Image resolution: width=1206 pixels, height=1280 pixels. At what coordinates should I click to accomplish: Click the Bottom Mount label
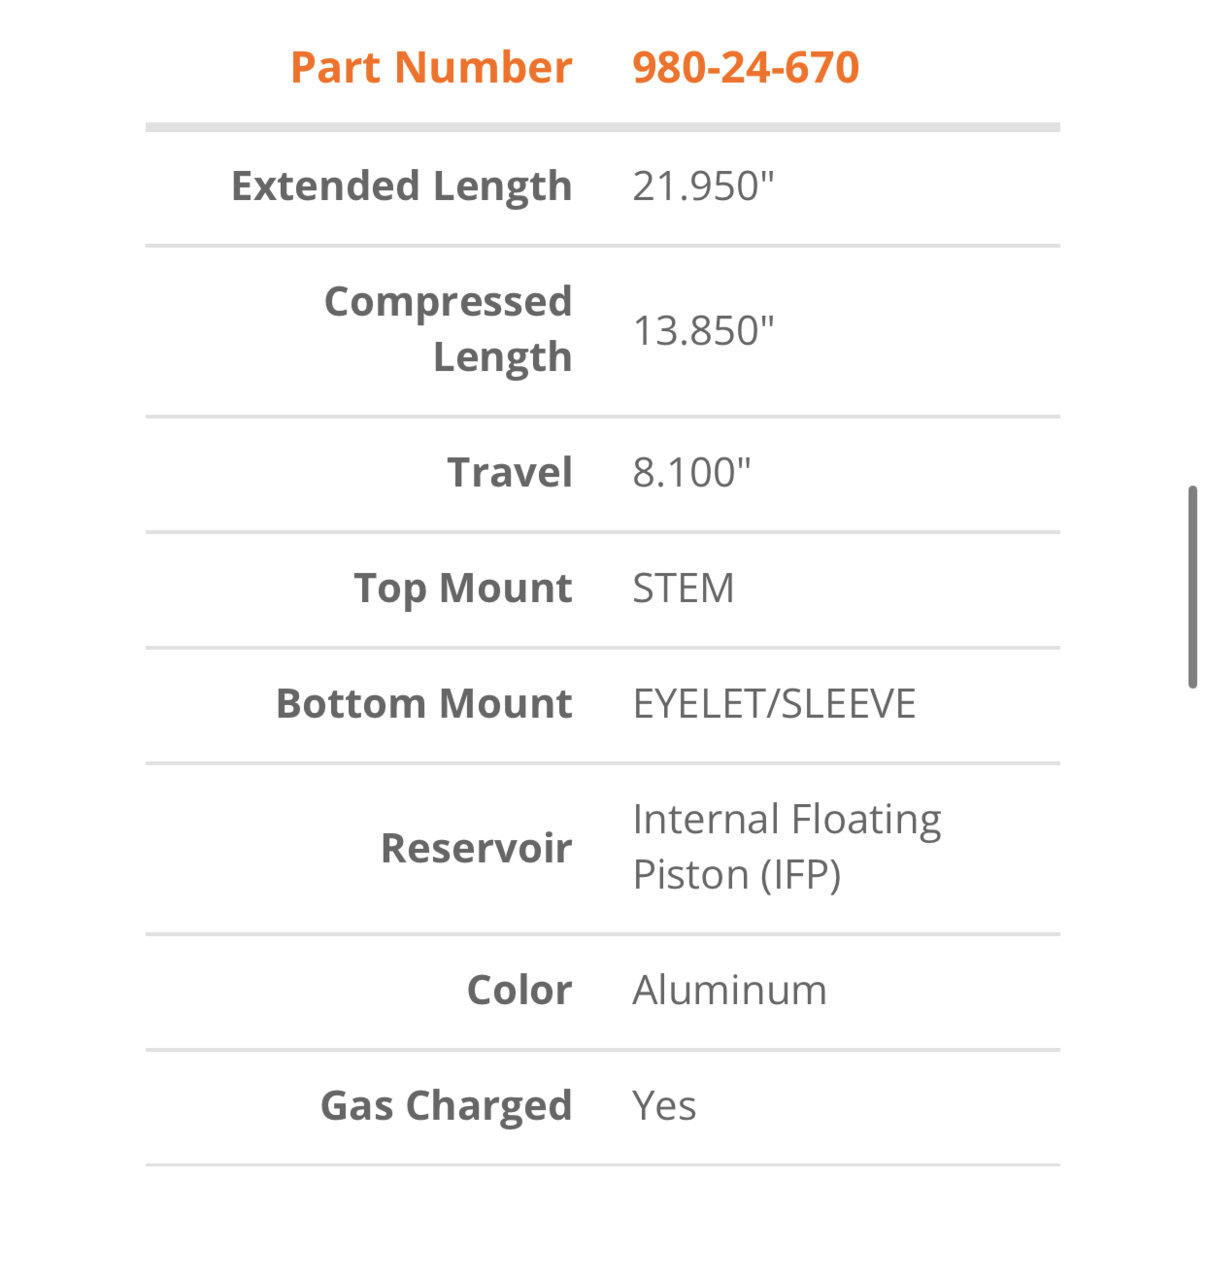pos(424,703)
